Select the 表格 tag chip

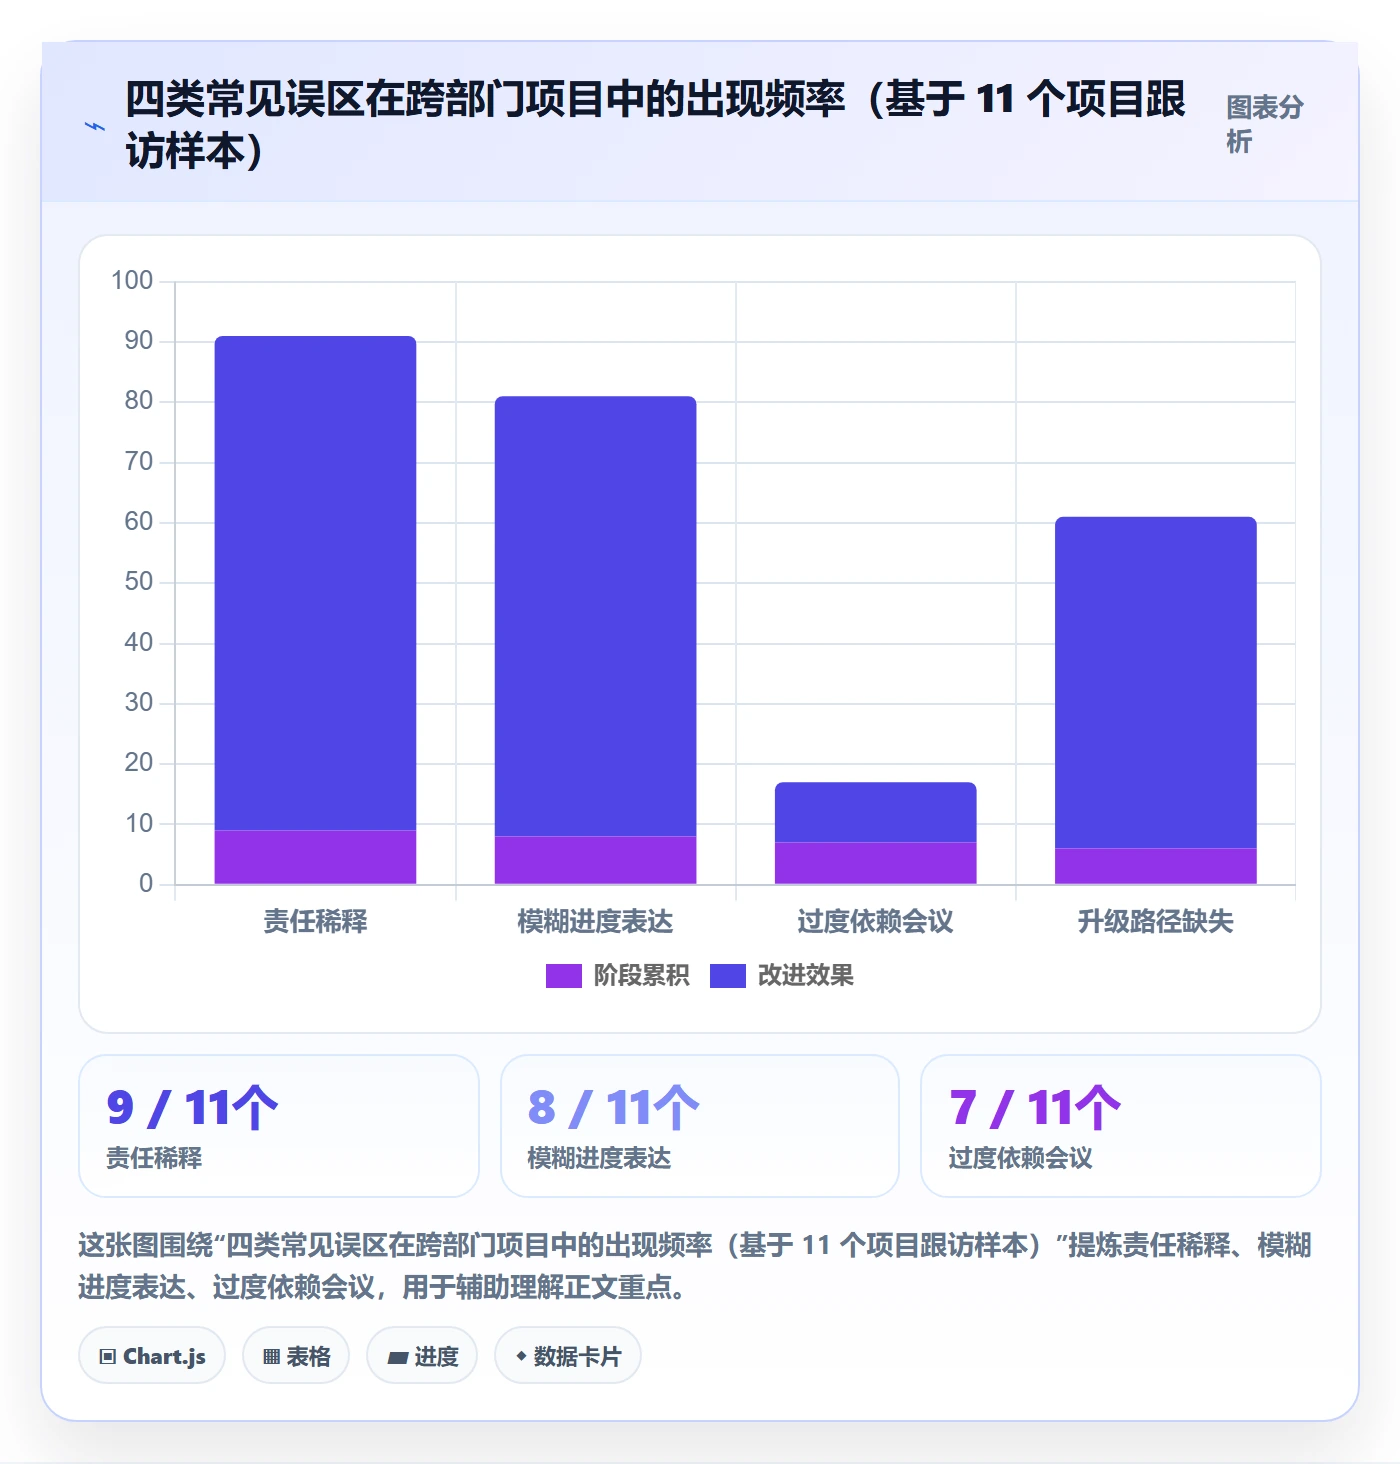tap(296, 1356)
